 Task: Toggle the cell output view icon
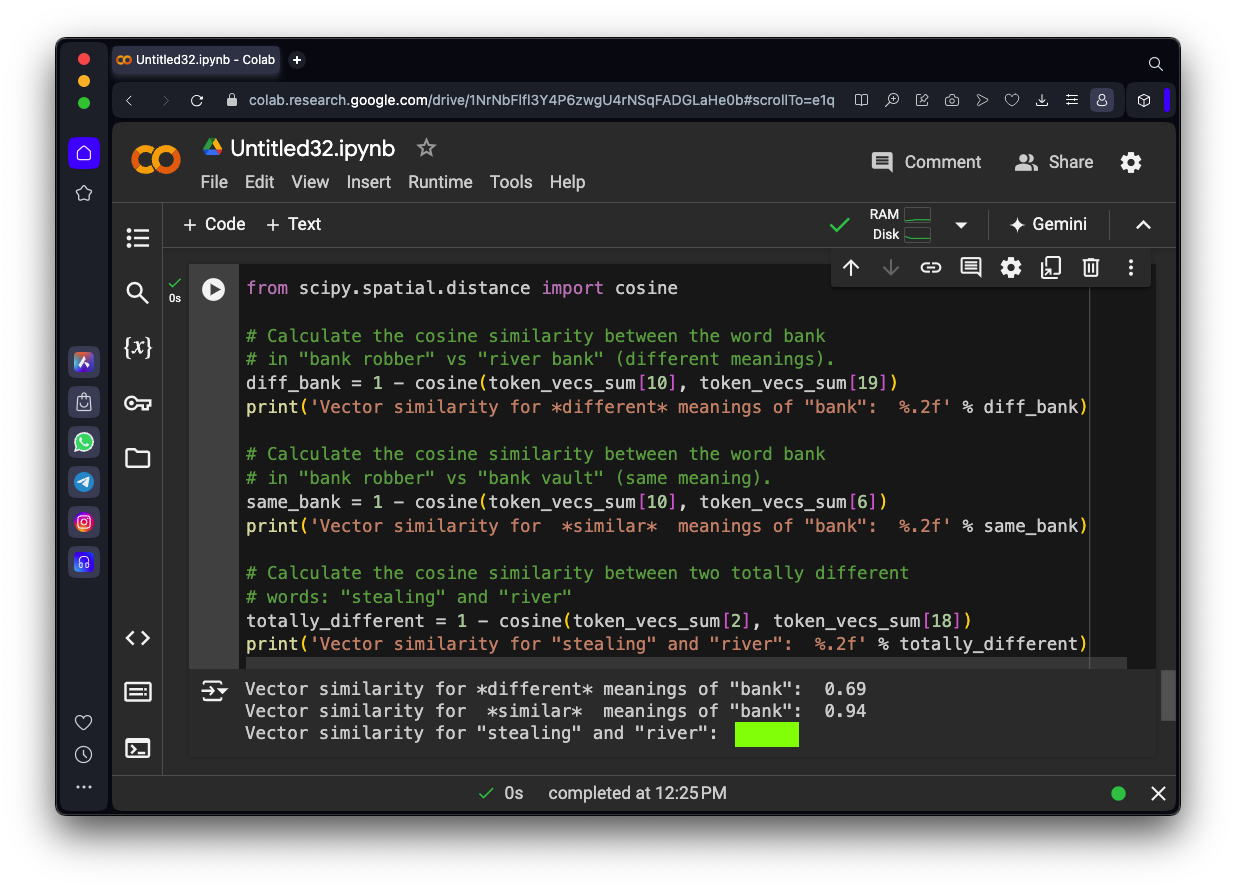pos(214,690)
